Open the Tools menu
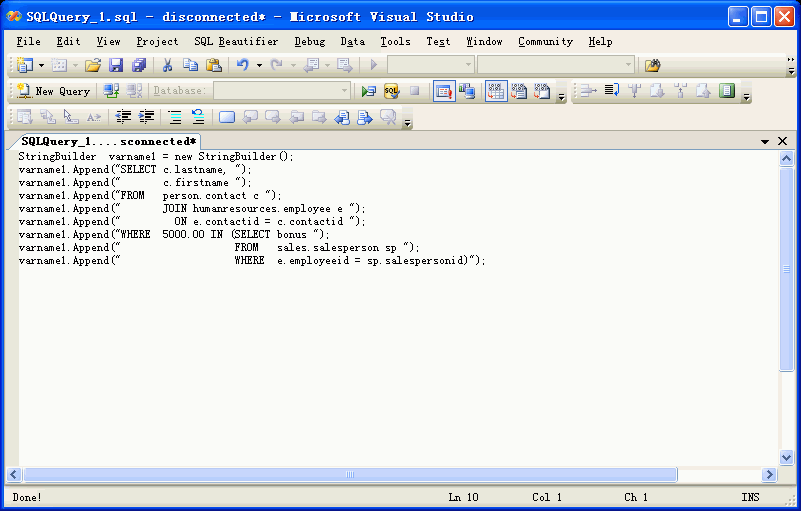The width and height of the screenshot is (801, 511). (395, 41)
